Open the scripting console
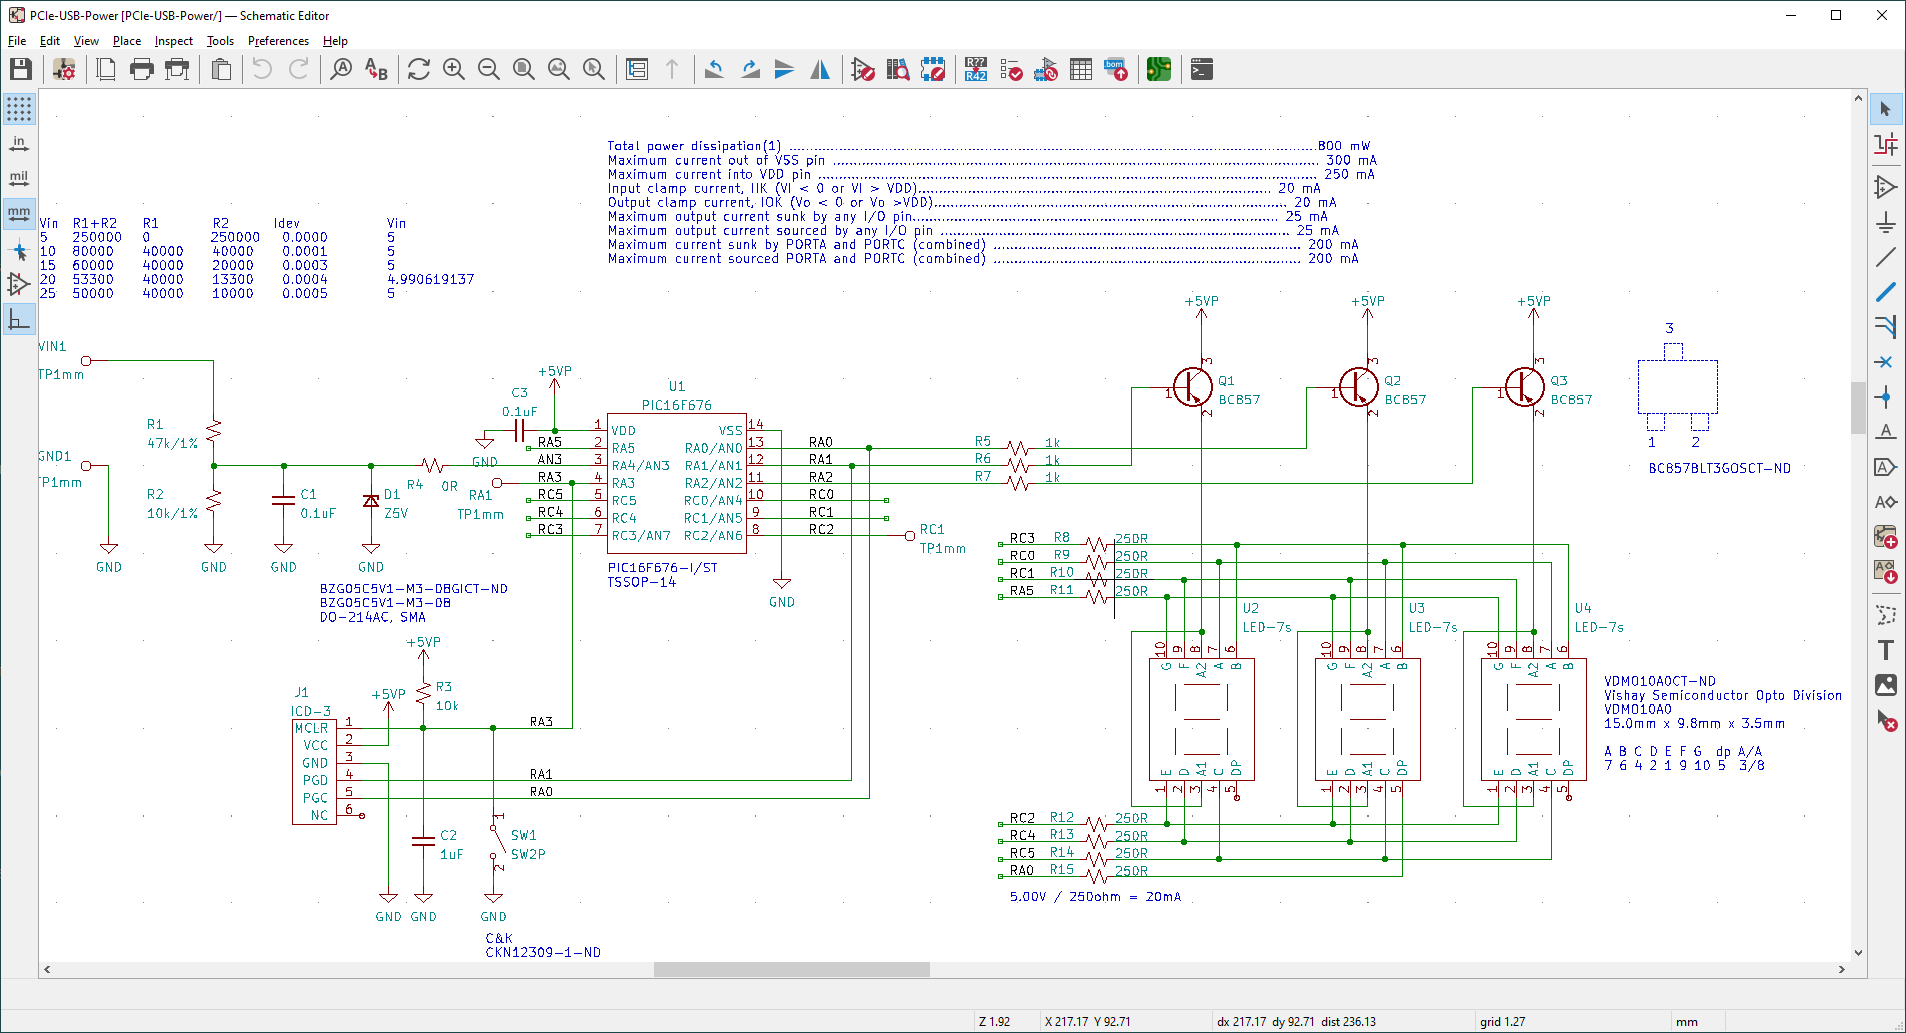The image size is (1906, 1033). pyautogui.click(x=1202, y=69)
